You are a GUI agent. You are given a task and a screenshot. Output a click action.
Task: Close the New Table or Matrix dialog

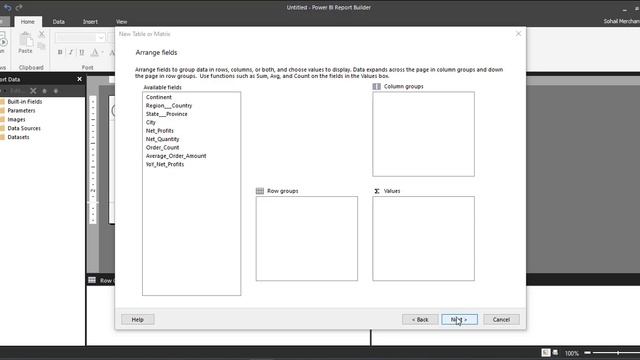[518, 34]
